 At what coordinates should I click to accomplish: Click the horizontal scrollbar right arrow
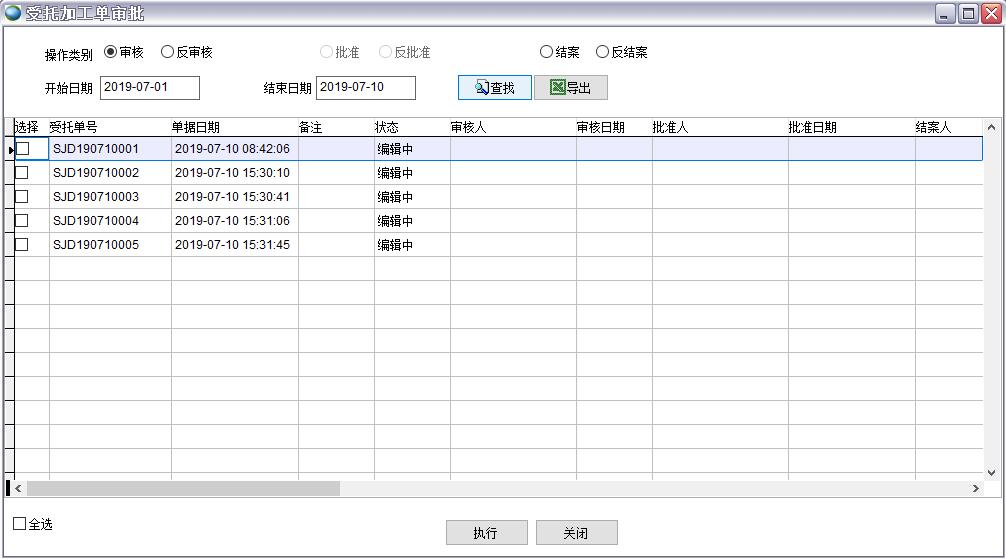[x=976, y=489]
